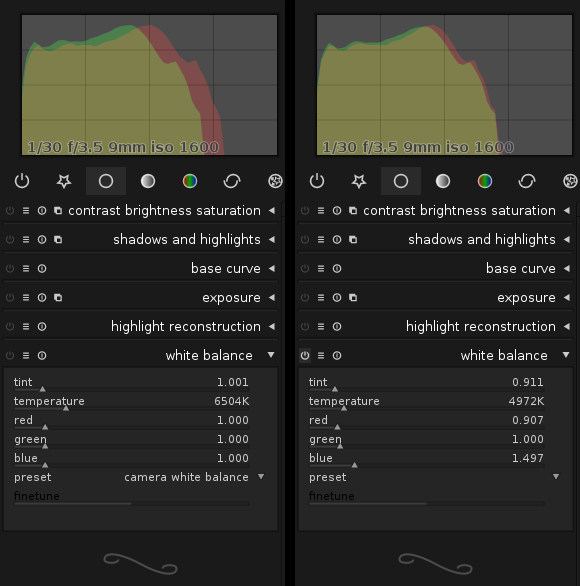The height and width of the screenshot is (586, 580).
Task: Click the left panel histogram
Action: point(149,85)
